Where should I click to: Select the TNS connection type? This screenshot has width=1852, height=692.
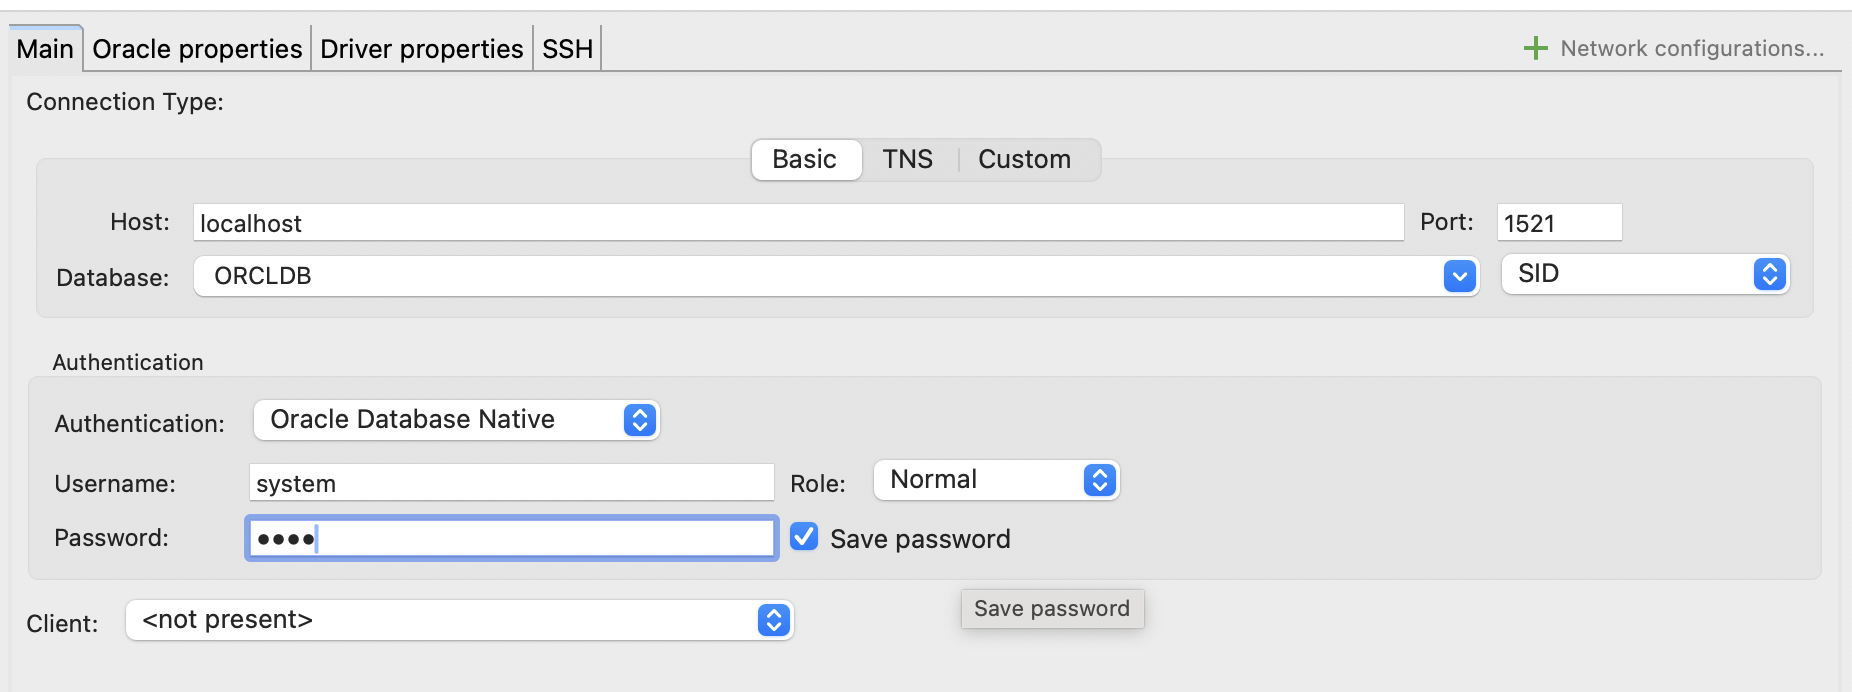click(x=908, y=160)
